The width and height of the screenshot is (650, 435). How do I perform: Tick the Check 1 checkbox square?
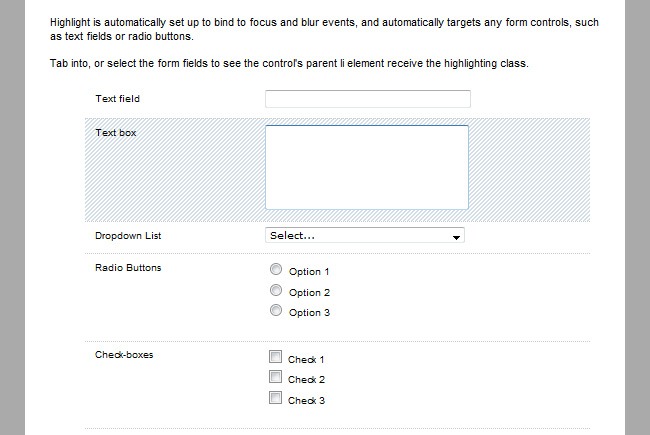pyautogui.click(x=275, y=357)
